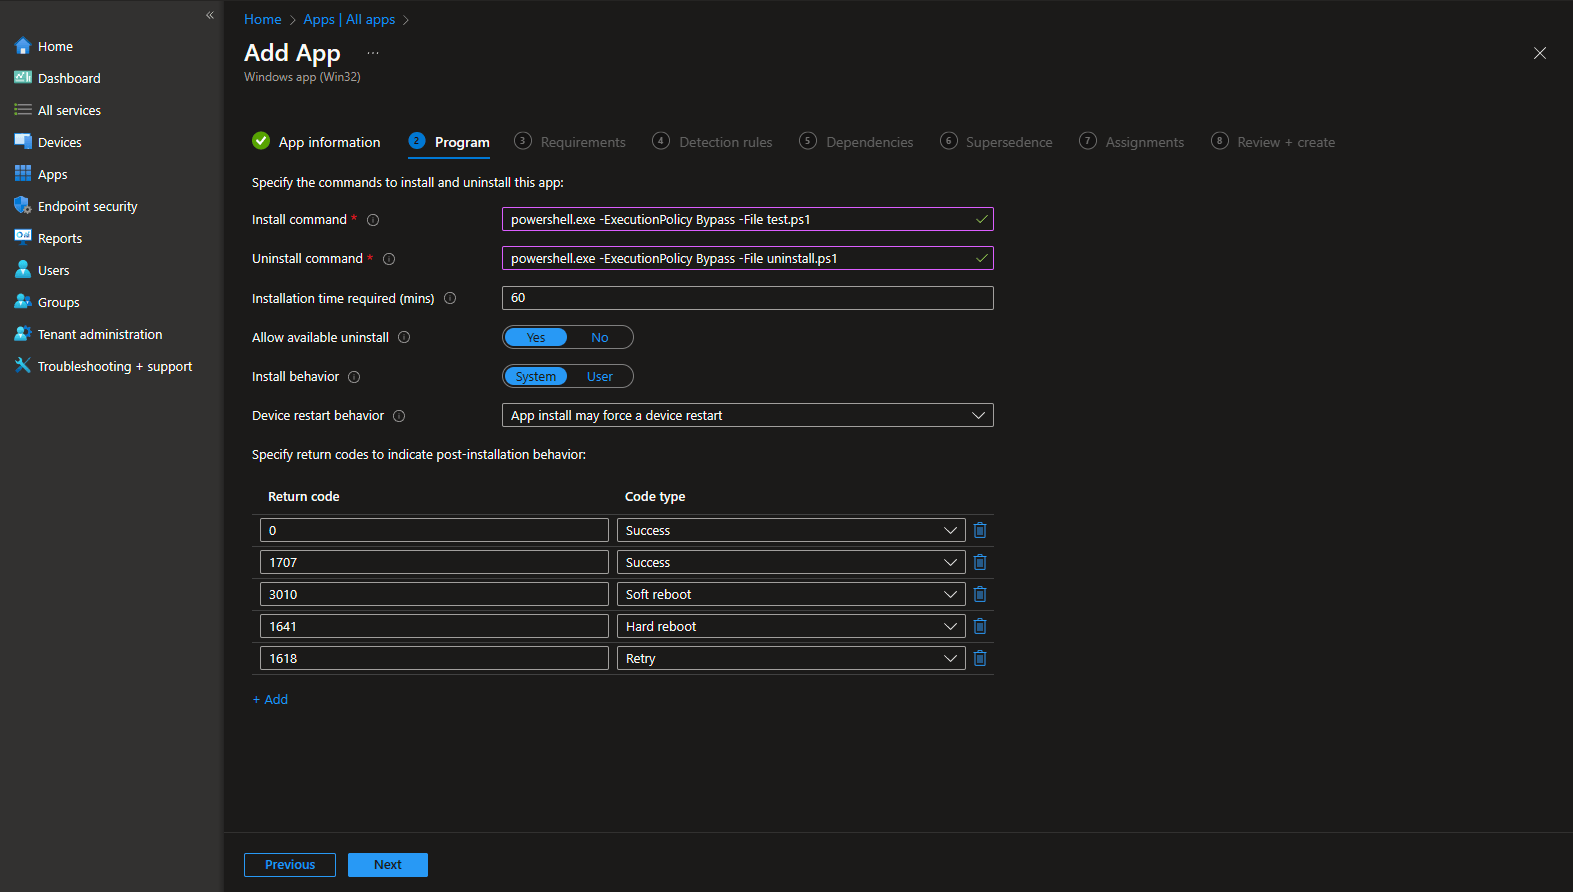Show info for Installation time required

pyautogui.click(x=450, y=298)
